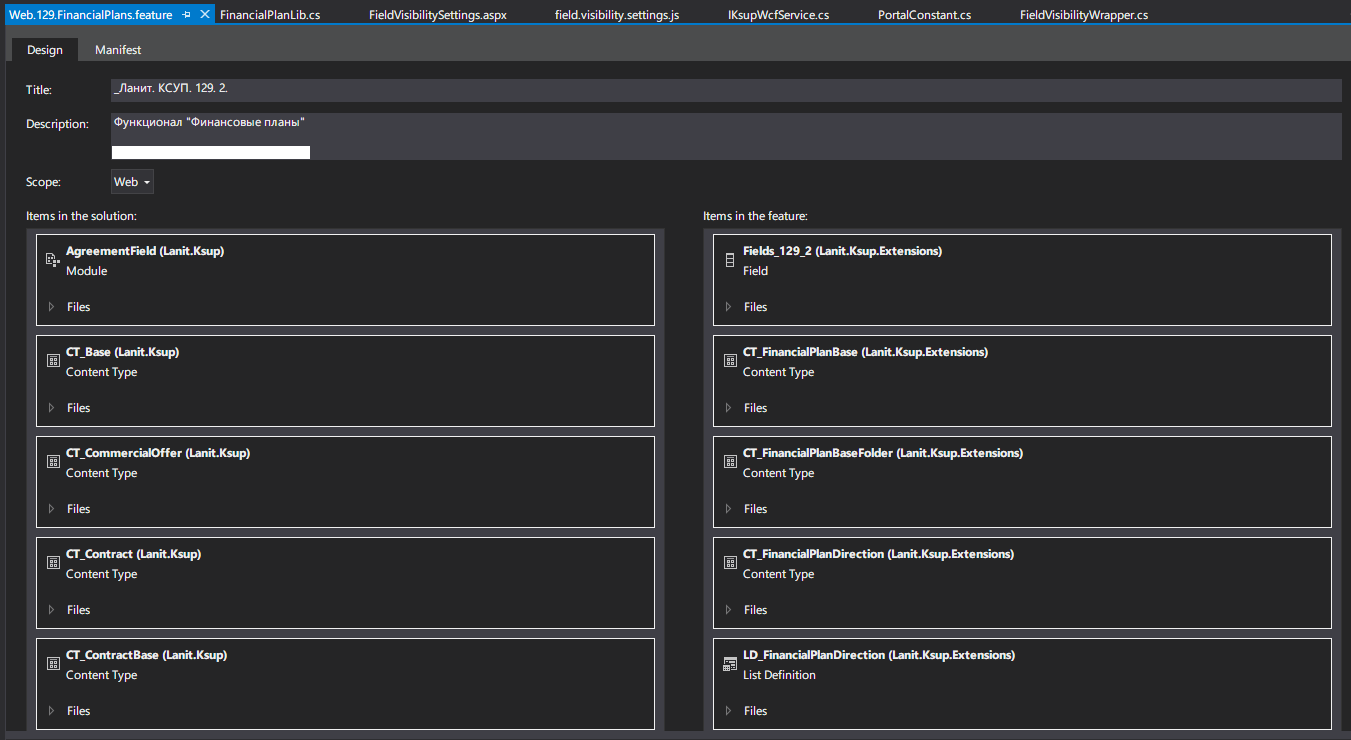This screenshot has width=1351, height=740.
Task: Switch to the field.visibility.settings.js tab
Action: 616,15
